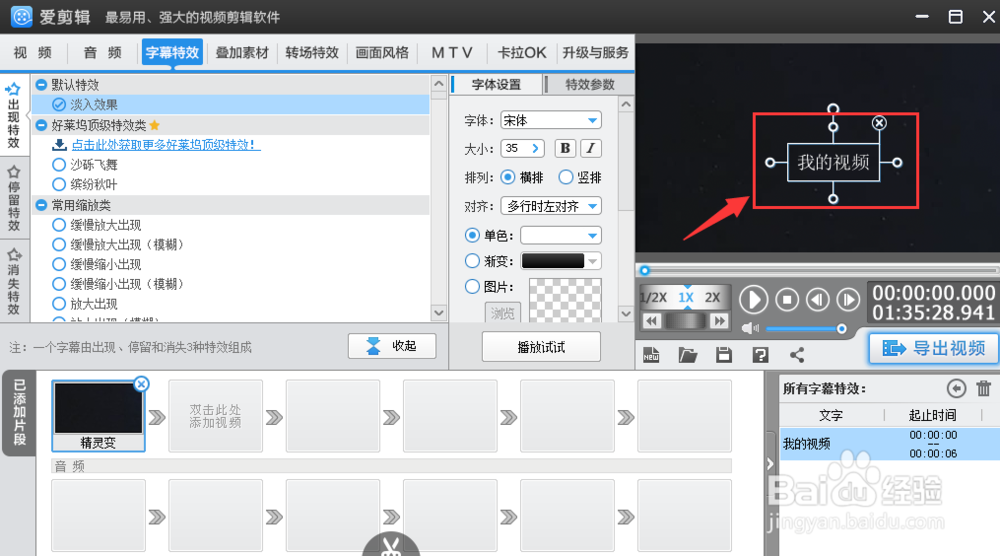Remove clip 精灵变 with its close icon
Screen dimensions: 1000x556
(x=142, y=384)
